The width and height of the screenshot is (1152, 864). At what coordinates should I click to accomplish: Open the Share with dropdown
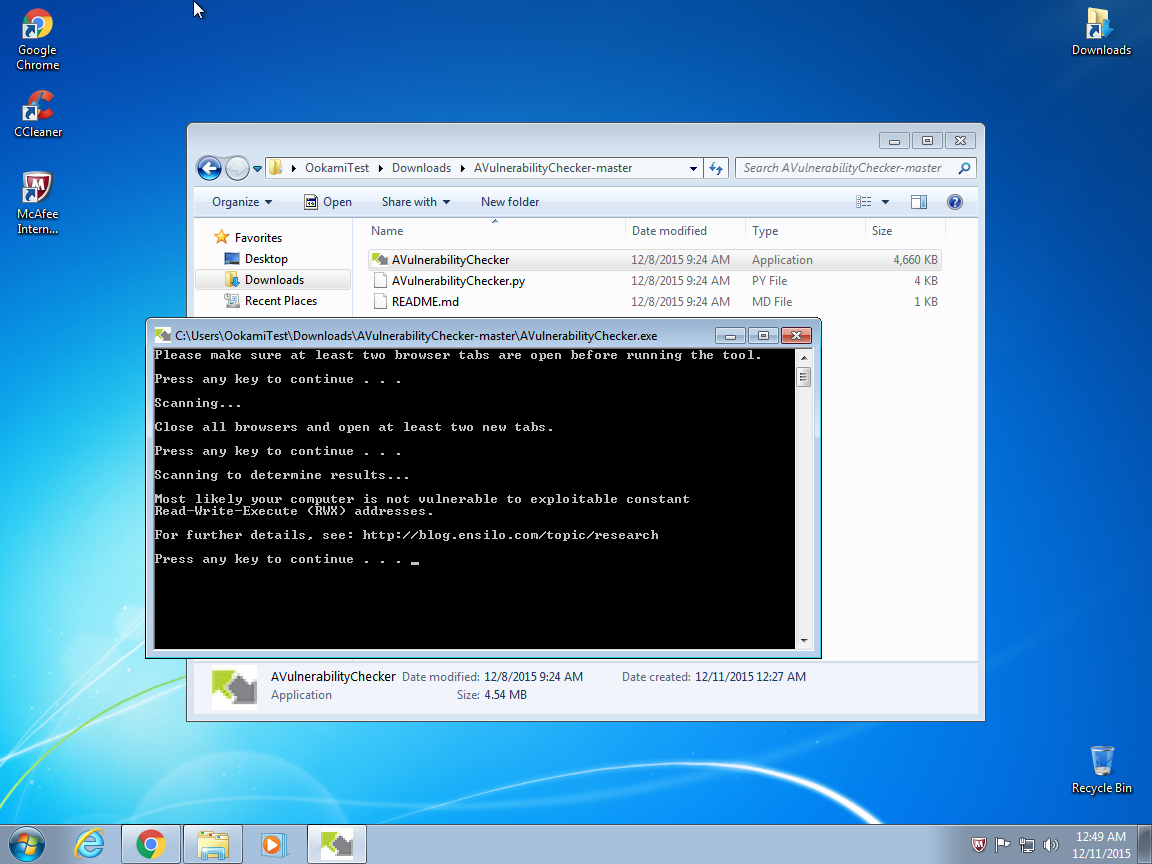pyautogui.click(x=416, y=202)
